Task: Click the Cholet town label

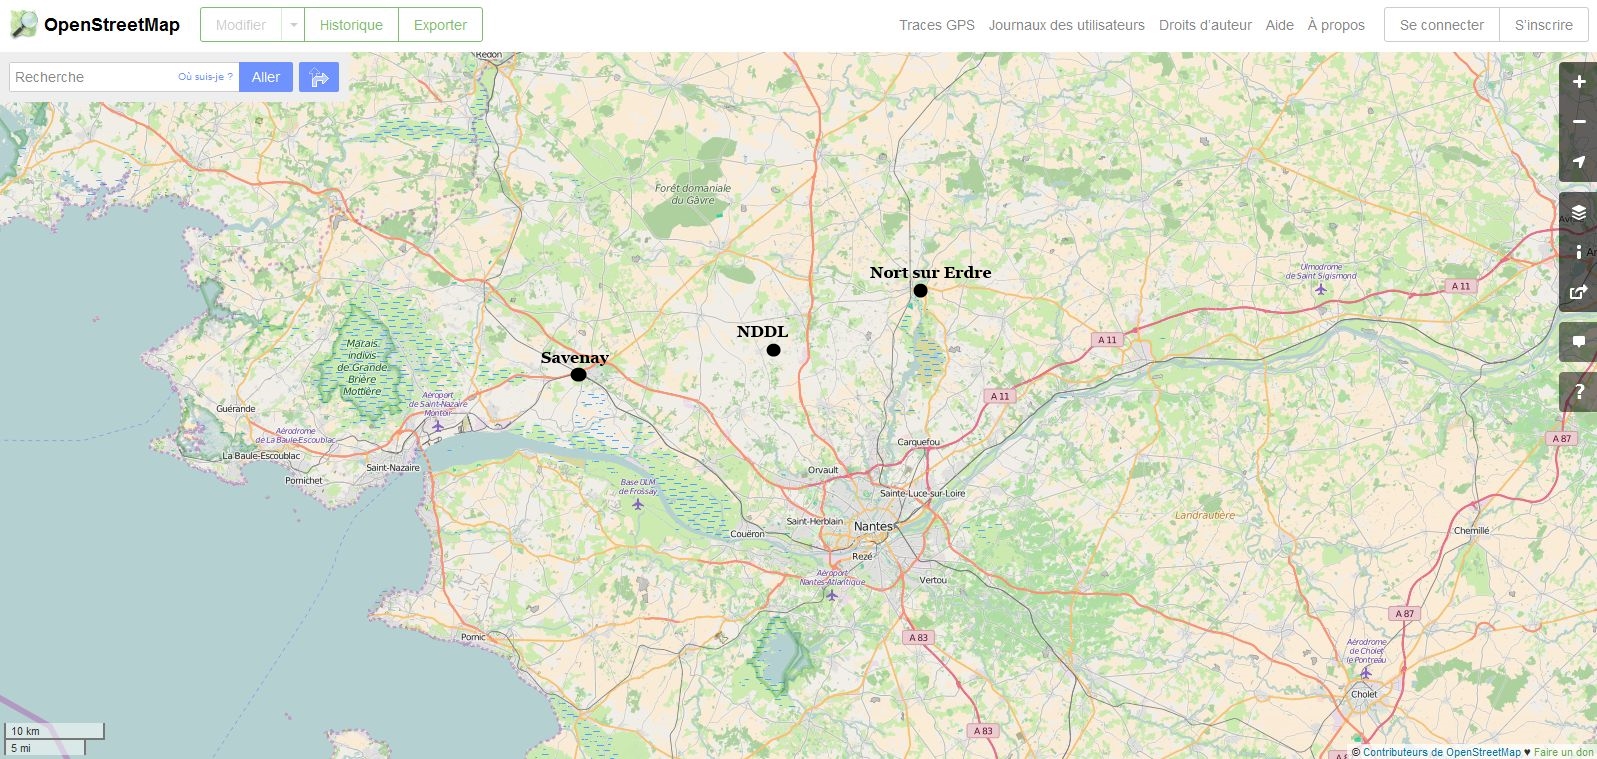Action: (x=1364, y=694)
